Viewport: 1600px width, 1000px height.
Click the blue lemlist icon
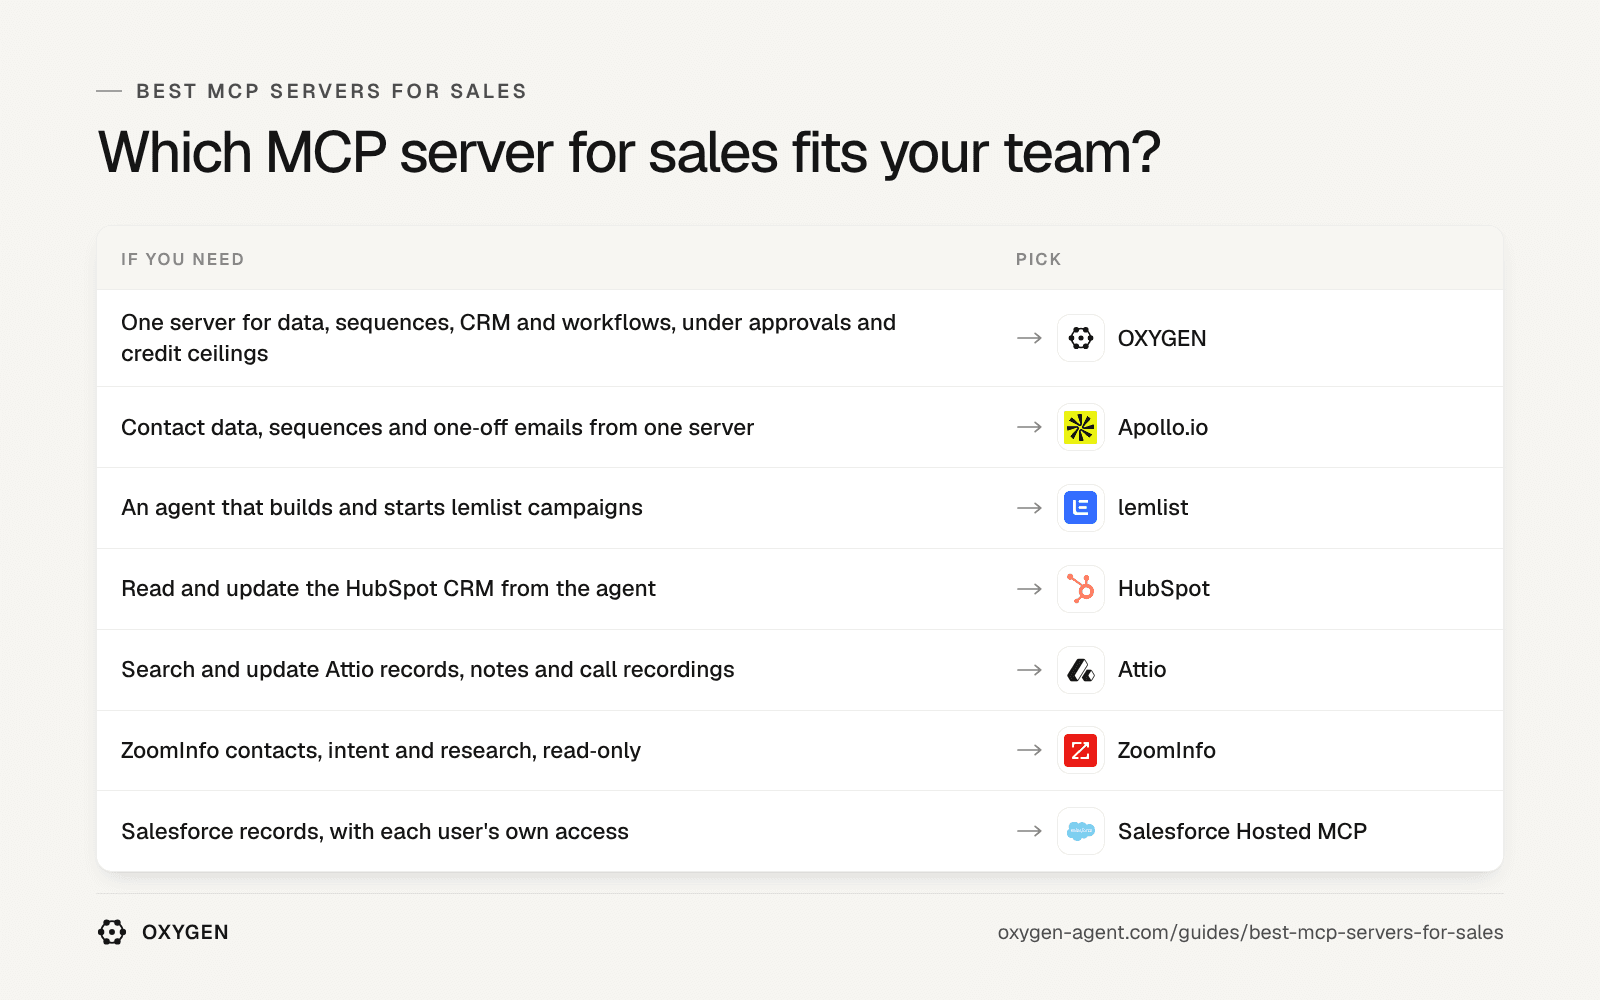1081,508
